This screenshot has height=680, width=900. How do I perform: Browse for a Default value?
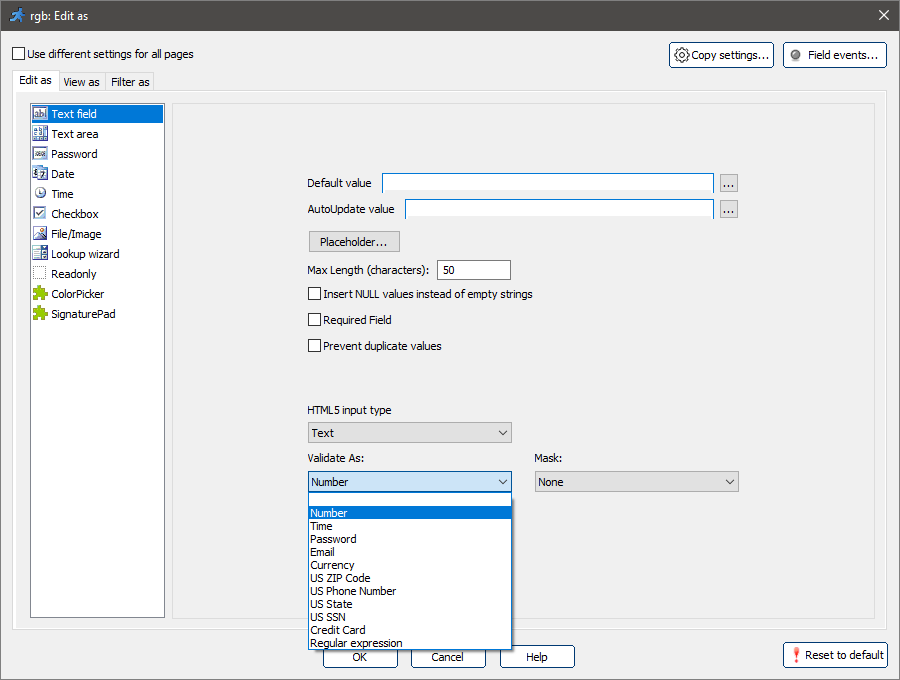(x=728, y=183)
